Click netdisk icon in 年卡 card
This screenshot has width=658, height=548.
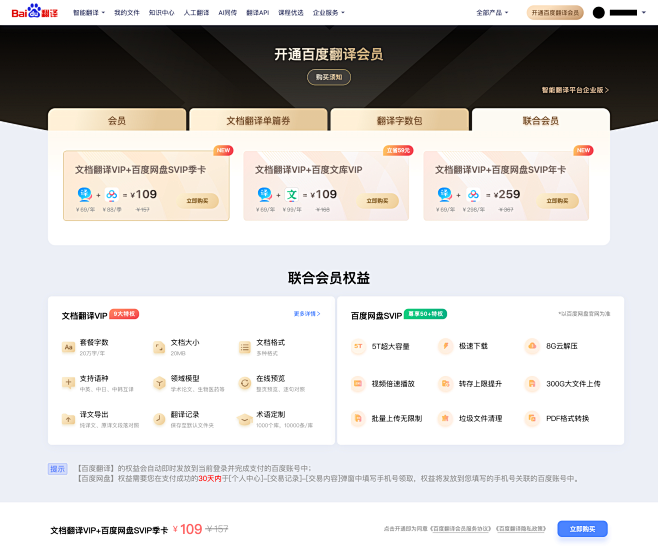click(x=473, y=195)
